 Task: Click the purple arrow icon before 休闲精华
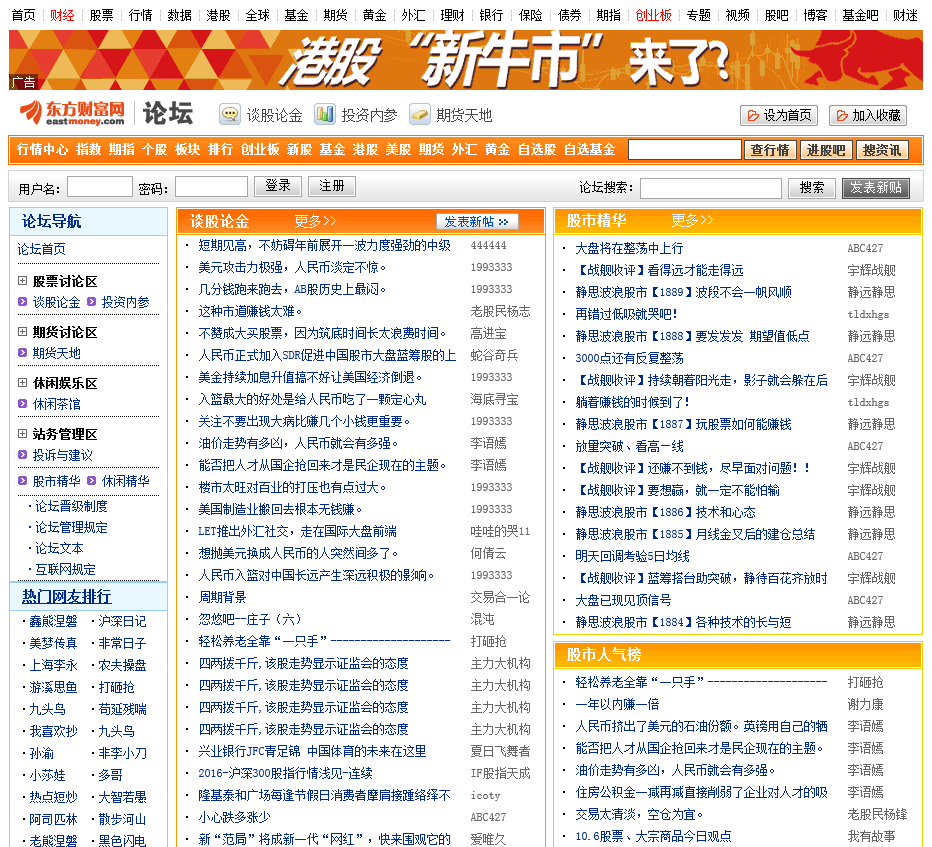pyautogui.click(x=92, y=480)
